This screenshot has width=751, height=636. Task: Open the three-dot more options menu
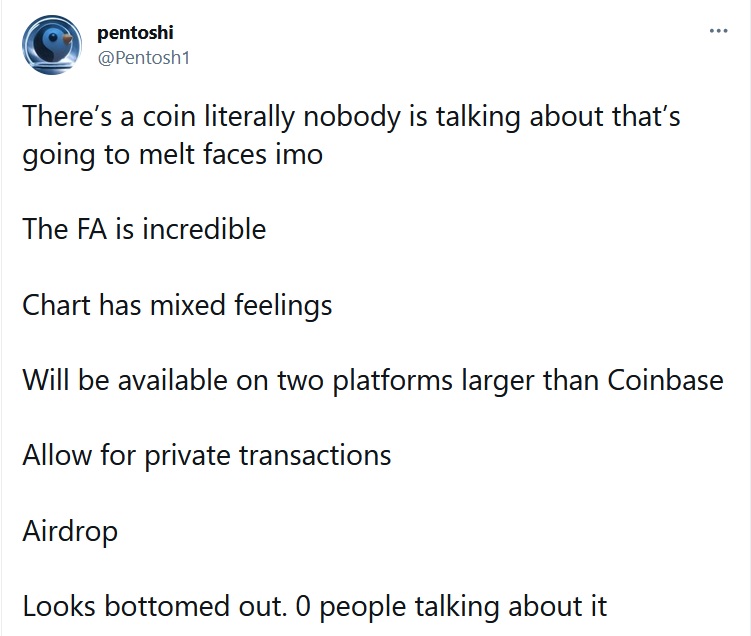pos(718,31)
